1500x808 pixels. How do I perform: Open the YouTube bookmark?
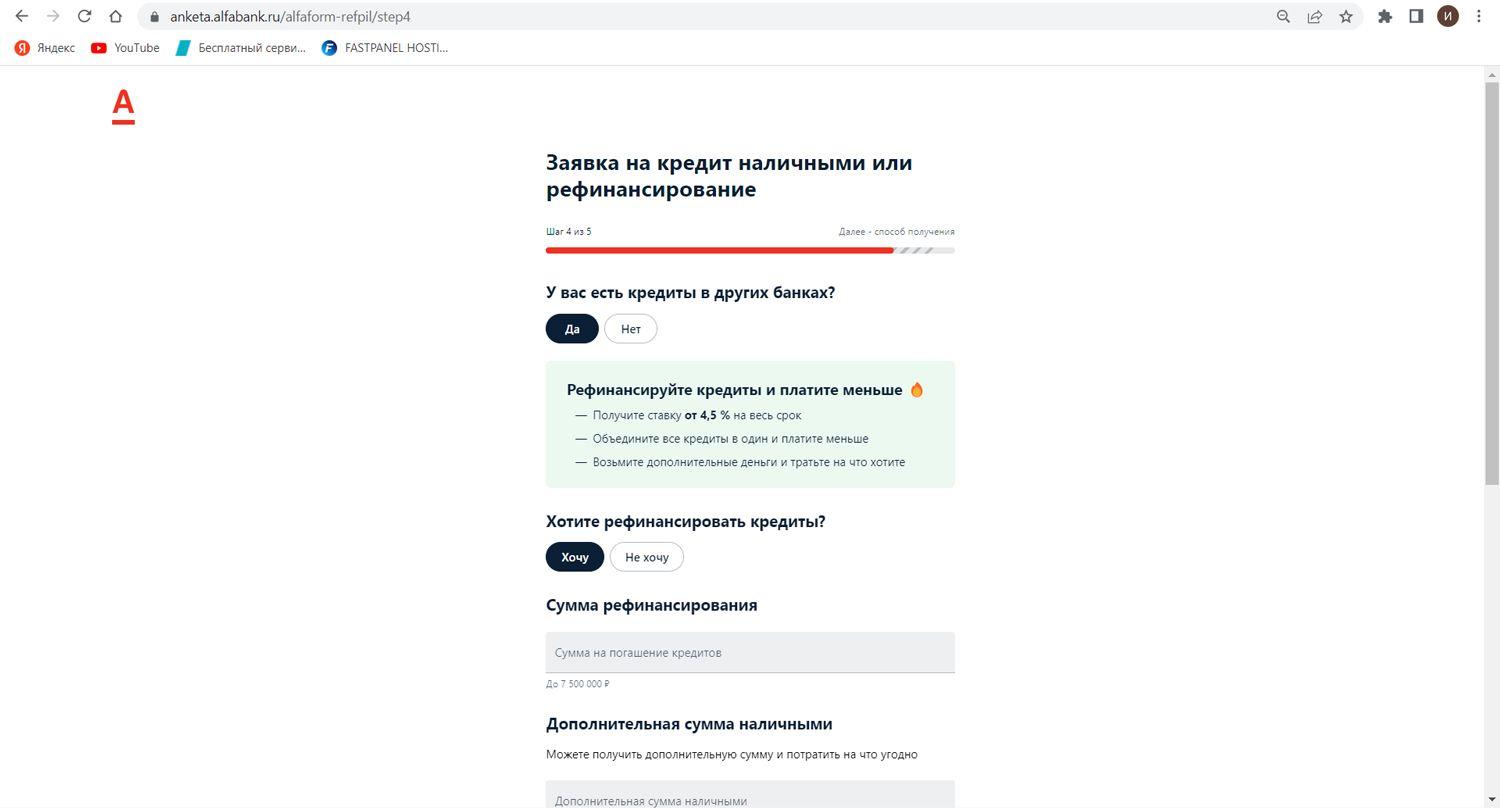(x=124, y=47)
